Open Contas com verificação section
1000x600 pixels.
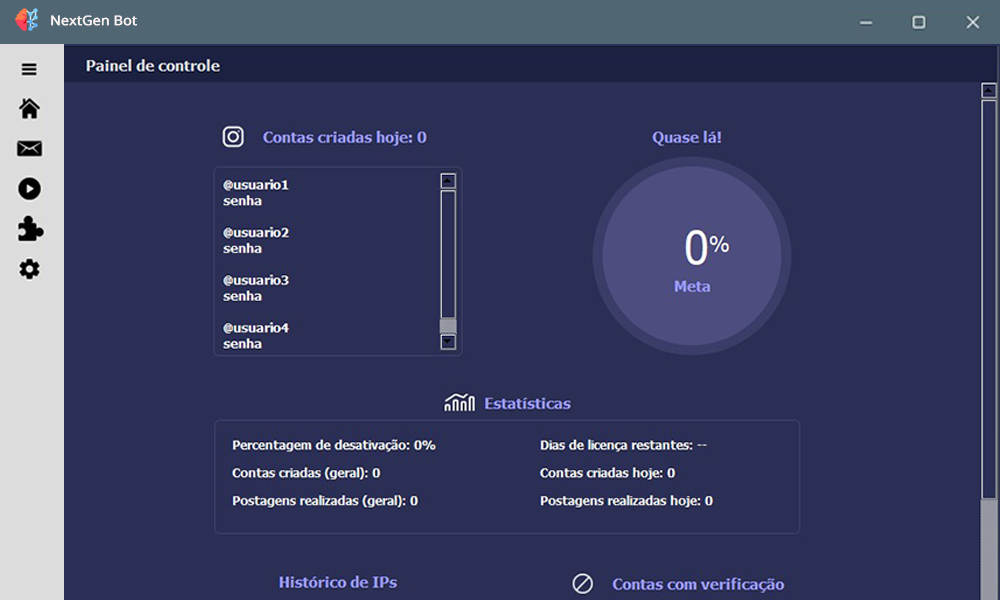(698, 584)
